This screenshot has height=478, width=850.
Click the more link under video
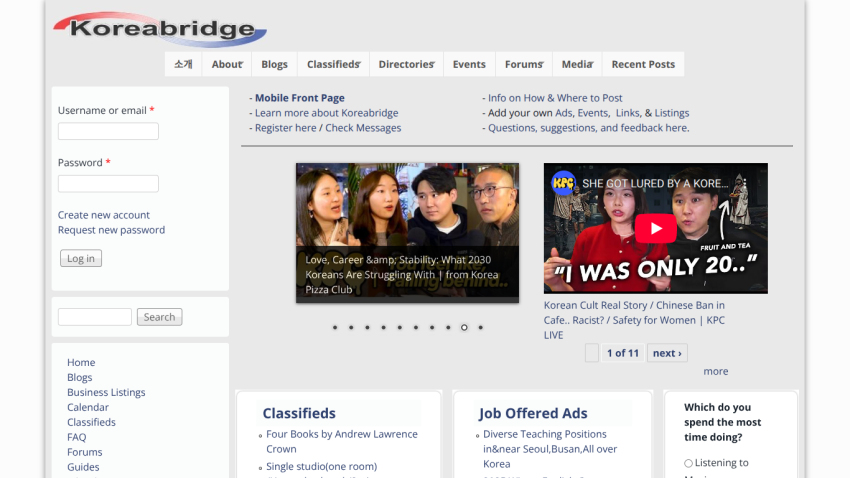716,371
